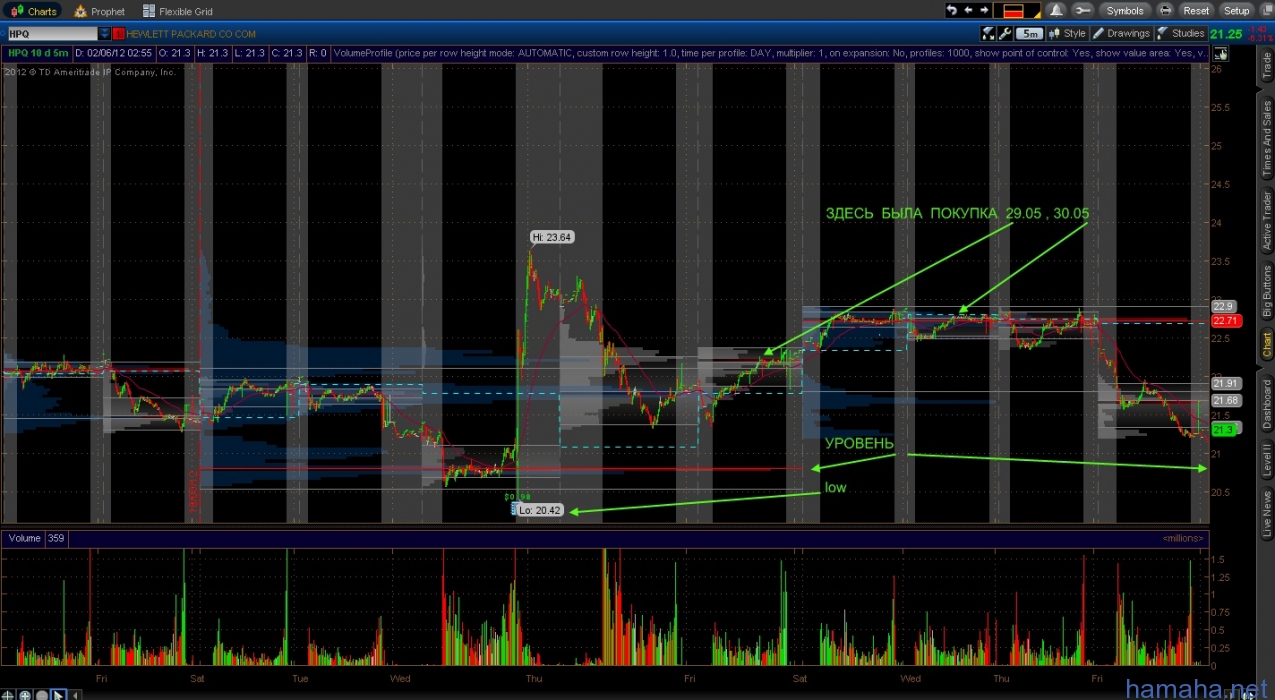Click the undo arrow icon in top toolbar
Viewport: 1275px width, 700px height.
point(952,10)
